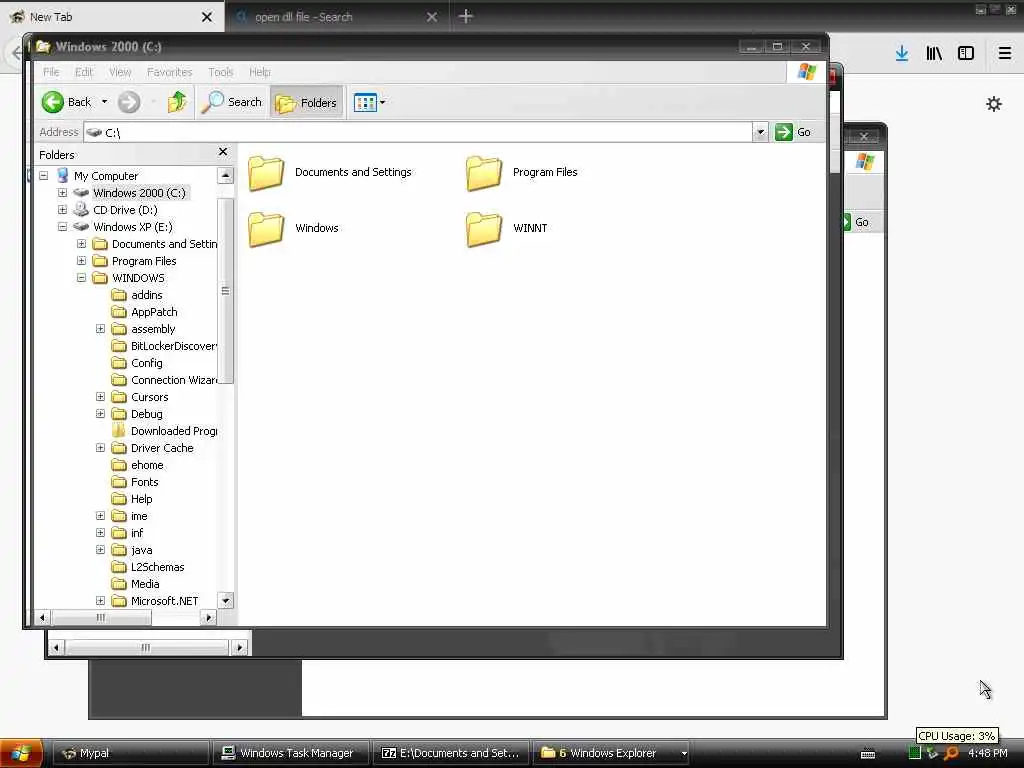1024x768 pixels.
Task: Click the green Back arrow button
Action: [53, 102]
